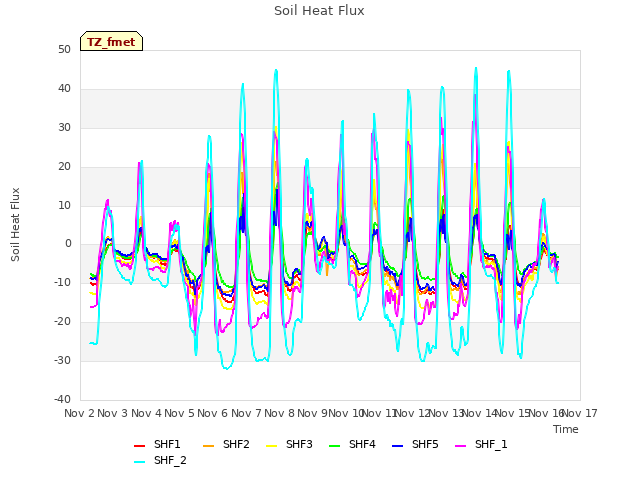Toggle the SHF2 legend entry
Viewport: 640px width, 480px height.
point(226,444)
